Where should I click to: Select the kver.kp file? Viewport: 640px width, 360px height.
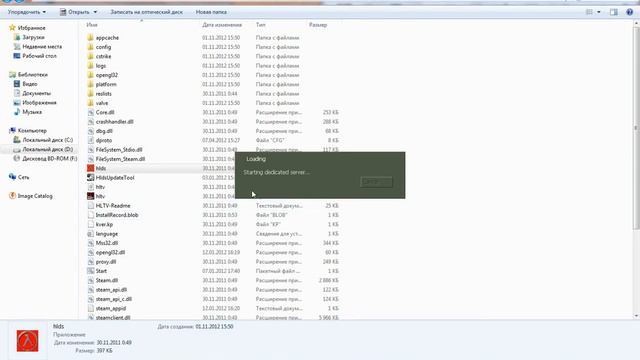click(104, 224)
